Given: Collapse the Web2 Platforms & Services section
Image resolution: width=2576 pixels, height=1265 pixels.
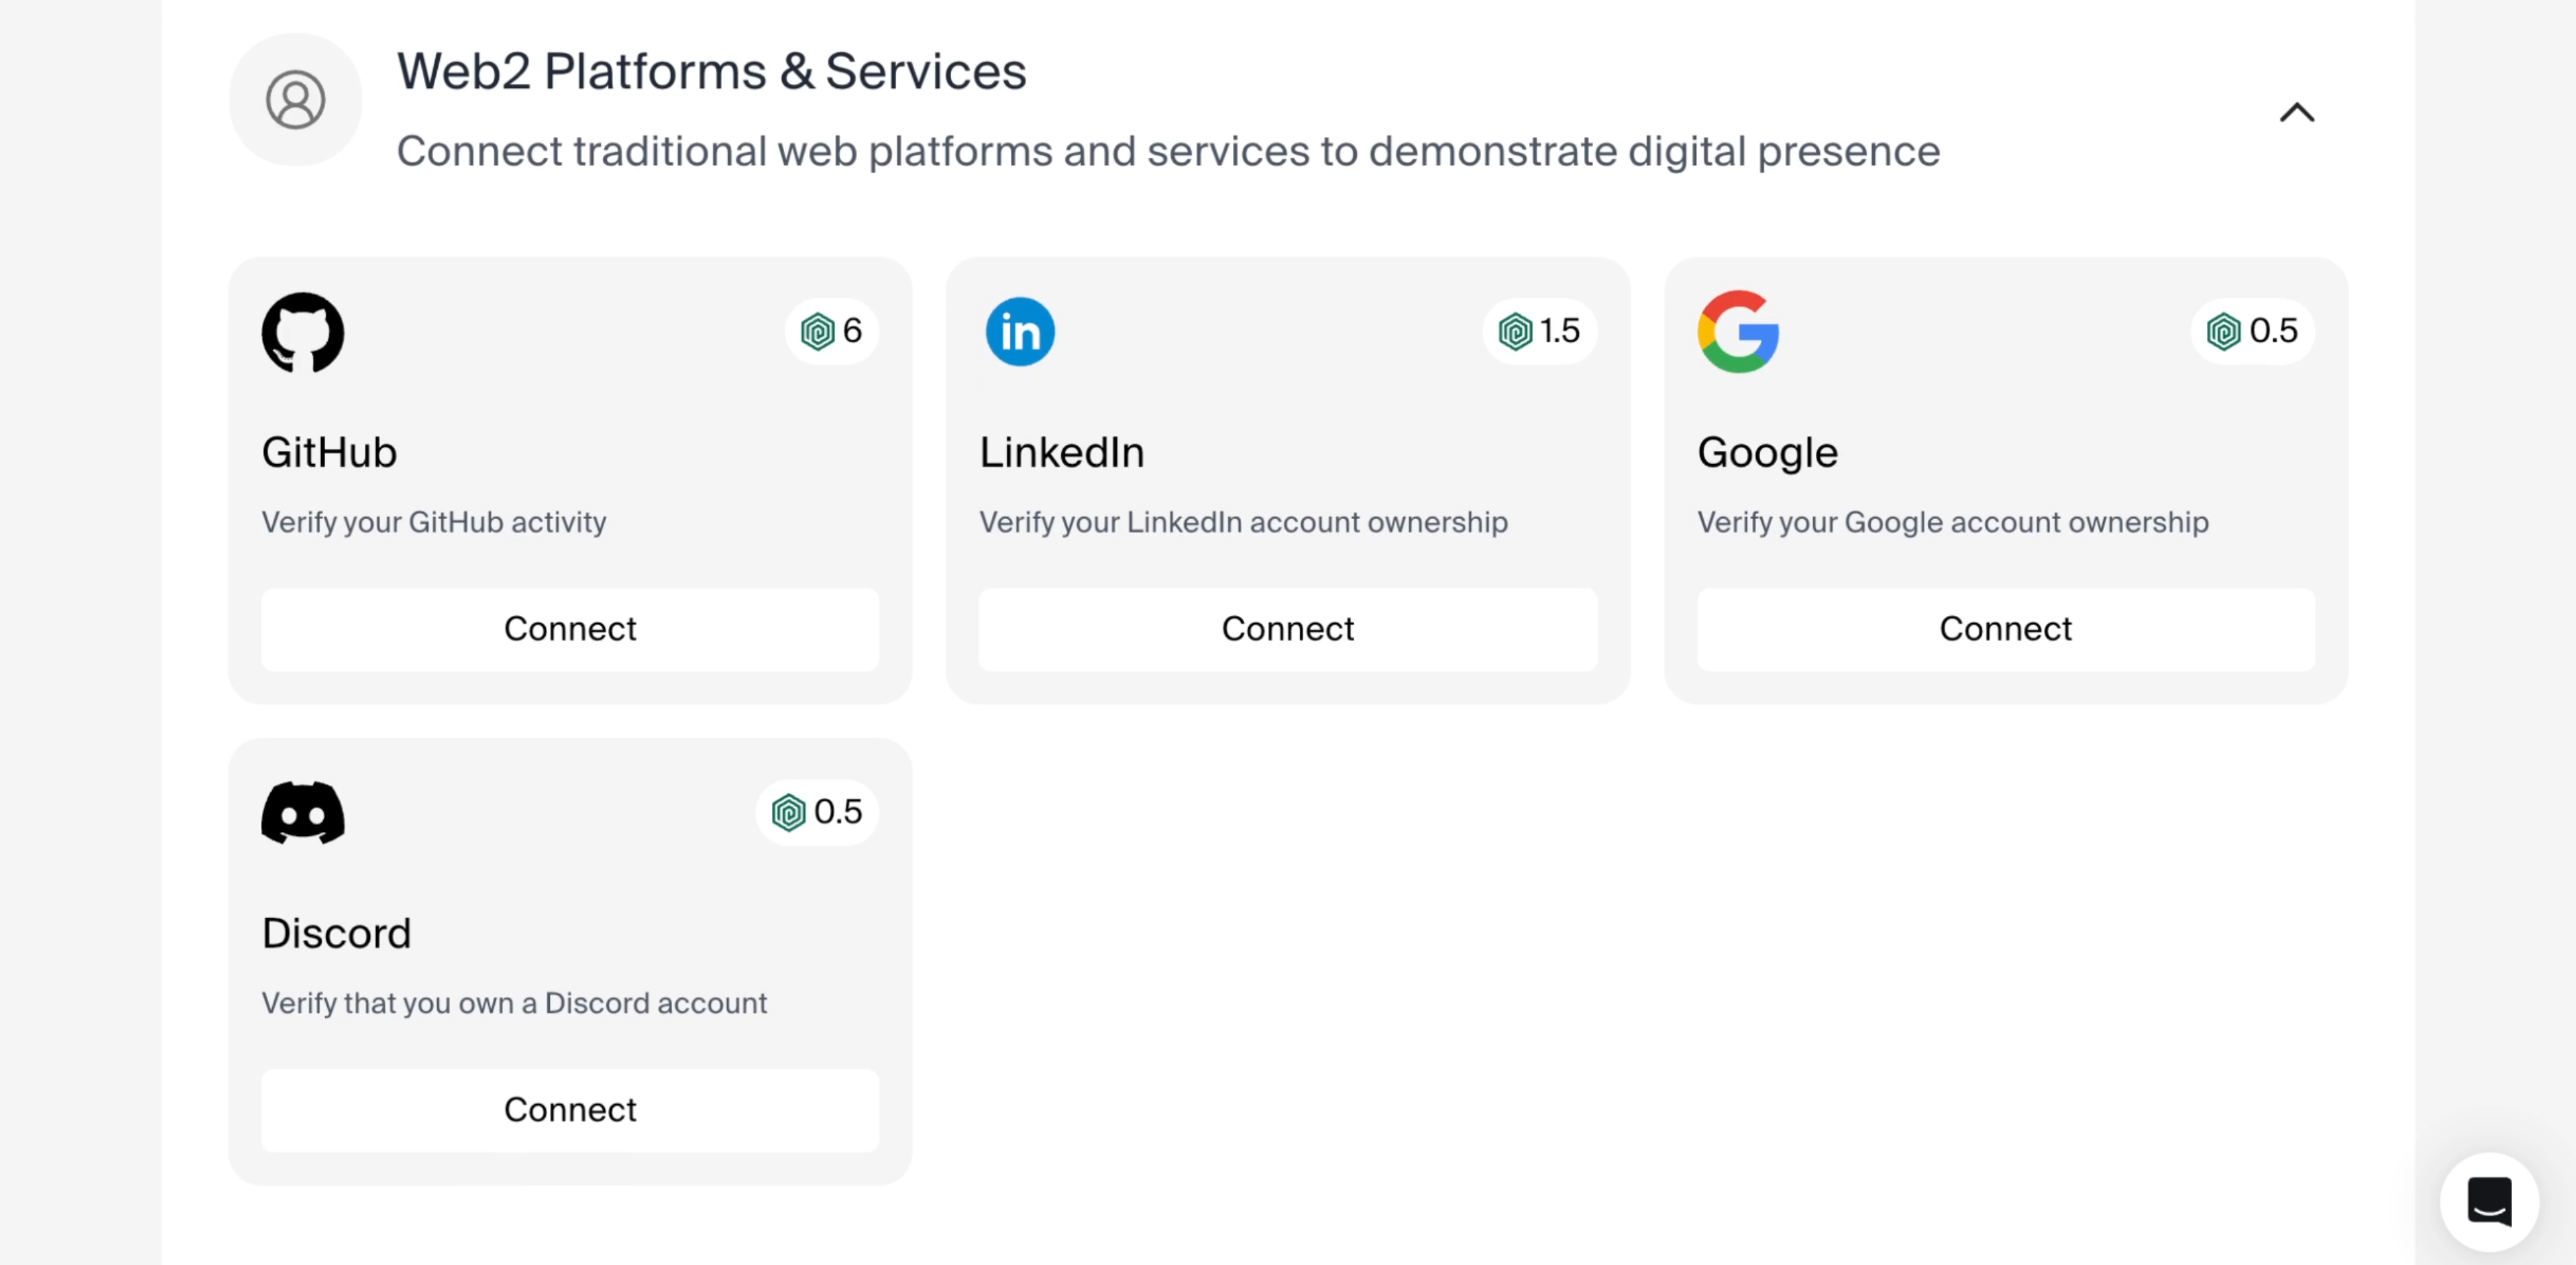Looking at the screenshot, I should 2297,112.
